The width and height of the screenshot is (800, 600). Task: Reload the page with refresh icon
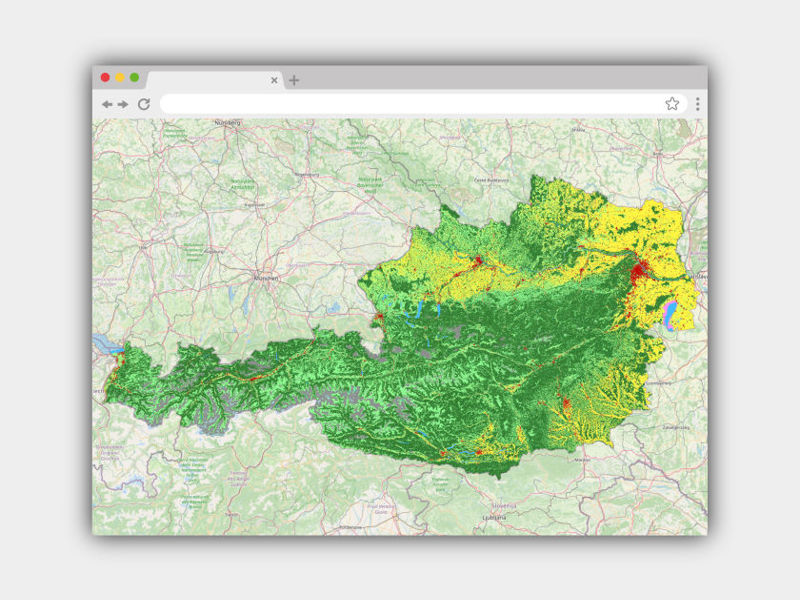pos(144,104)
